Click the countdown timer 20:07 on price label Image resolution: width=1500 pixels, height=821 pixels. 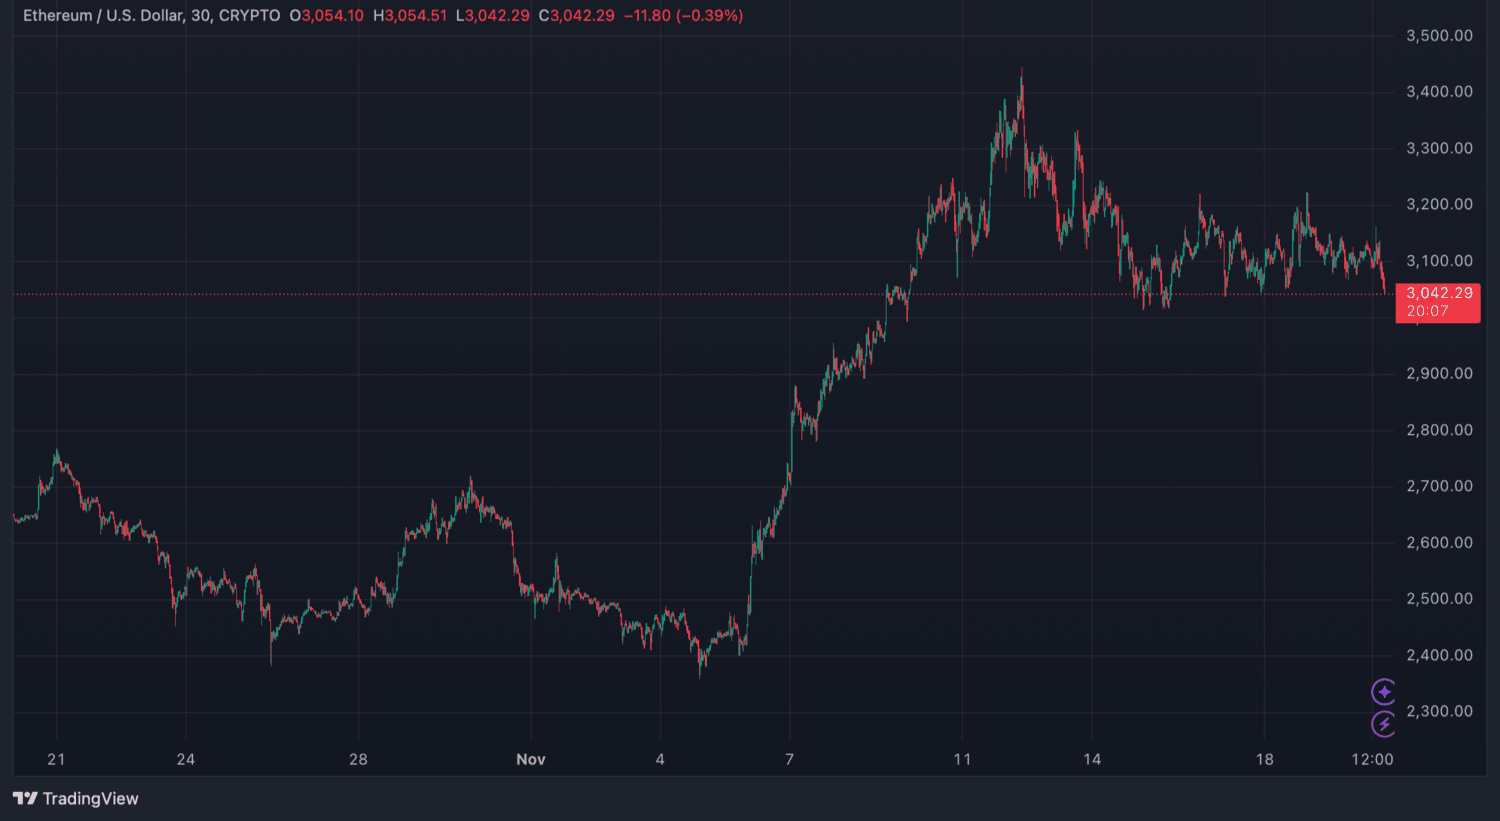pyautogui.click(x=1427, y=311)
